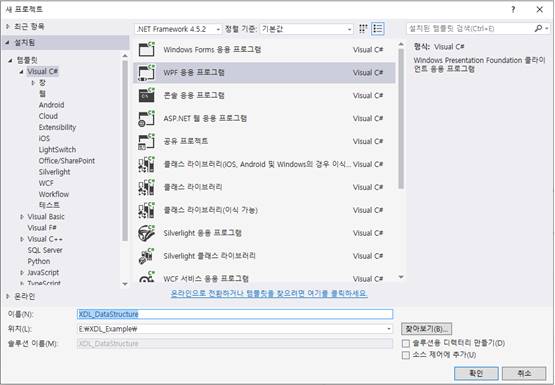Image resolution: width=555 pixels, height=385 pixels.
Task: Click the Silverlight 응용 프로그램 icon
Action: tap(146, 233)
